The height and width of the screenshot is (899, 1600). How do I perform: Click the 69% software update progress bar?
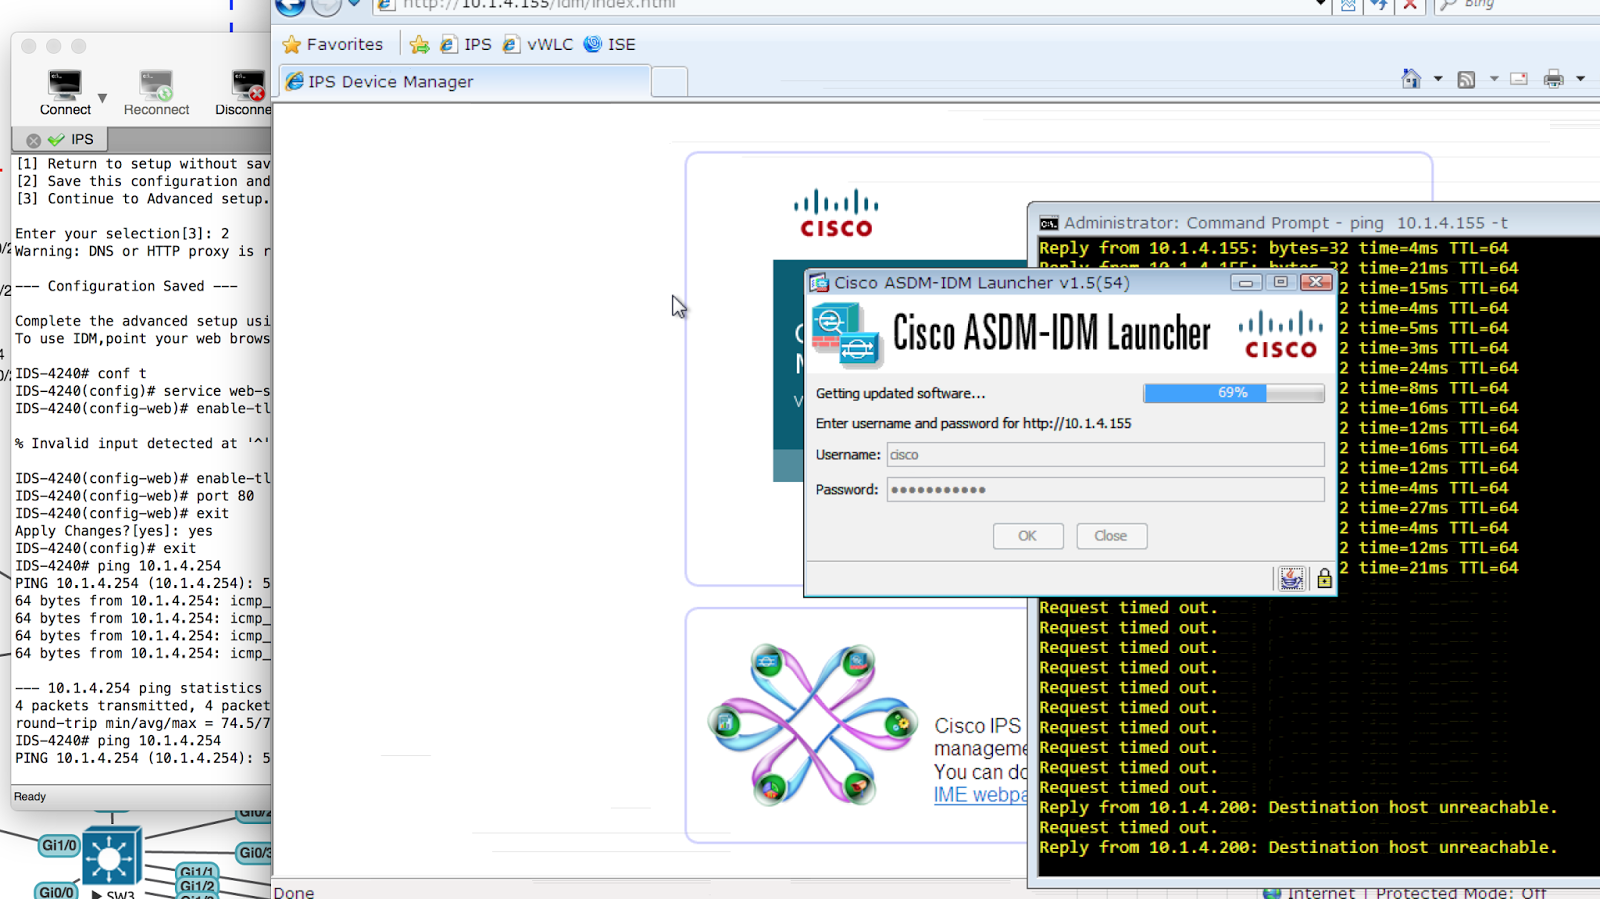pos(1234,393)
